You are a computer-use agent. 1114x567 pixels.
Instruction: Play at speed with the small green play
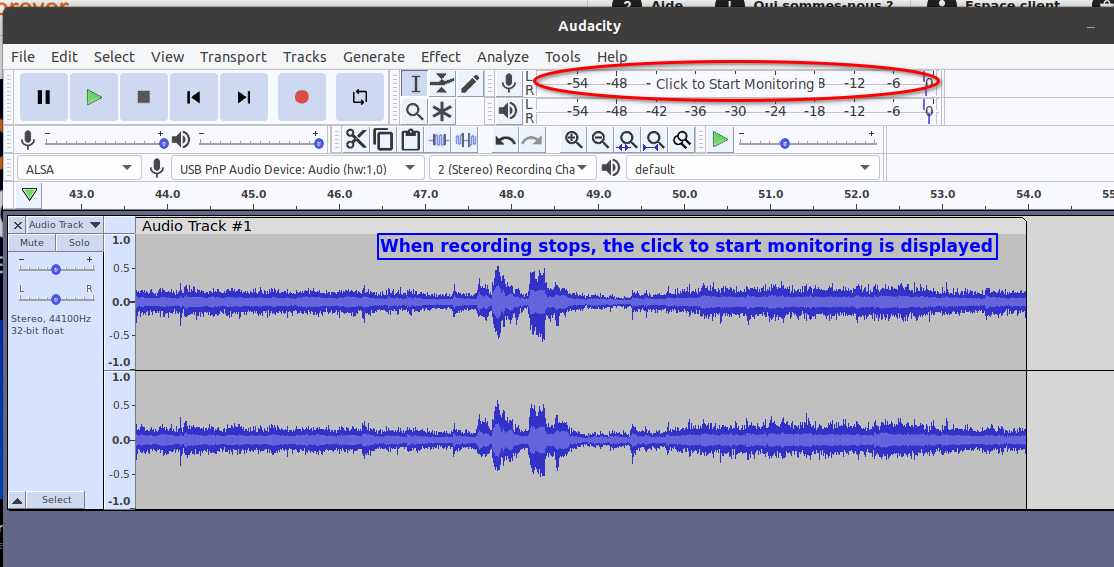[720, 139]
